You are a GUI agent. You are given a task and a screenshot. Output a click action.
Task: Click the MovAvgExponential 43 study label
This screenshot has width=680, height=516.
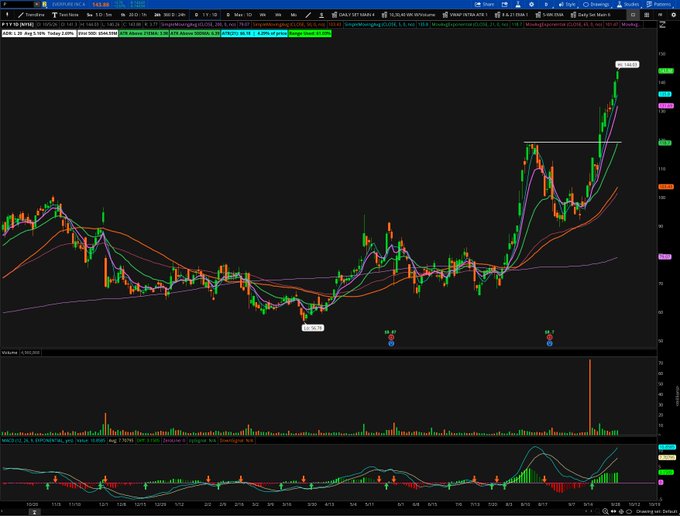click(564, 25)
